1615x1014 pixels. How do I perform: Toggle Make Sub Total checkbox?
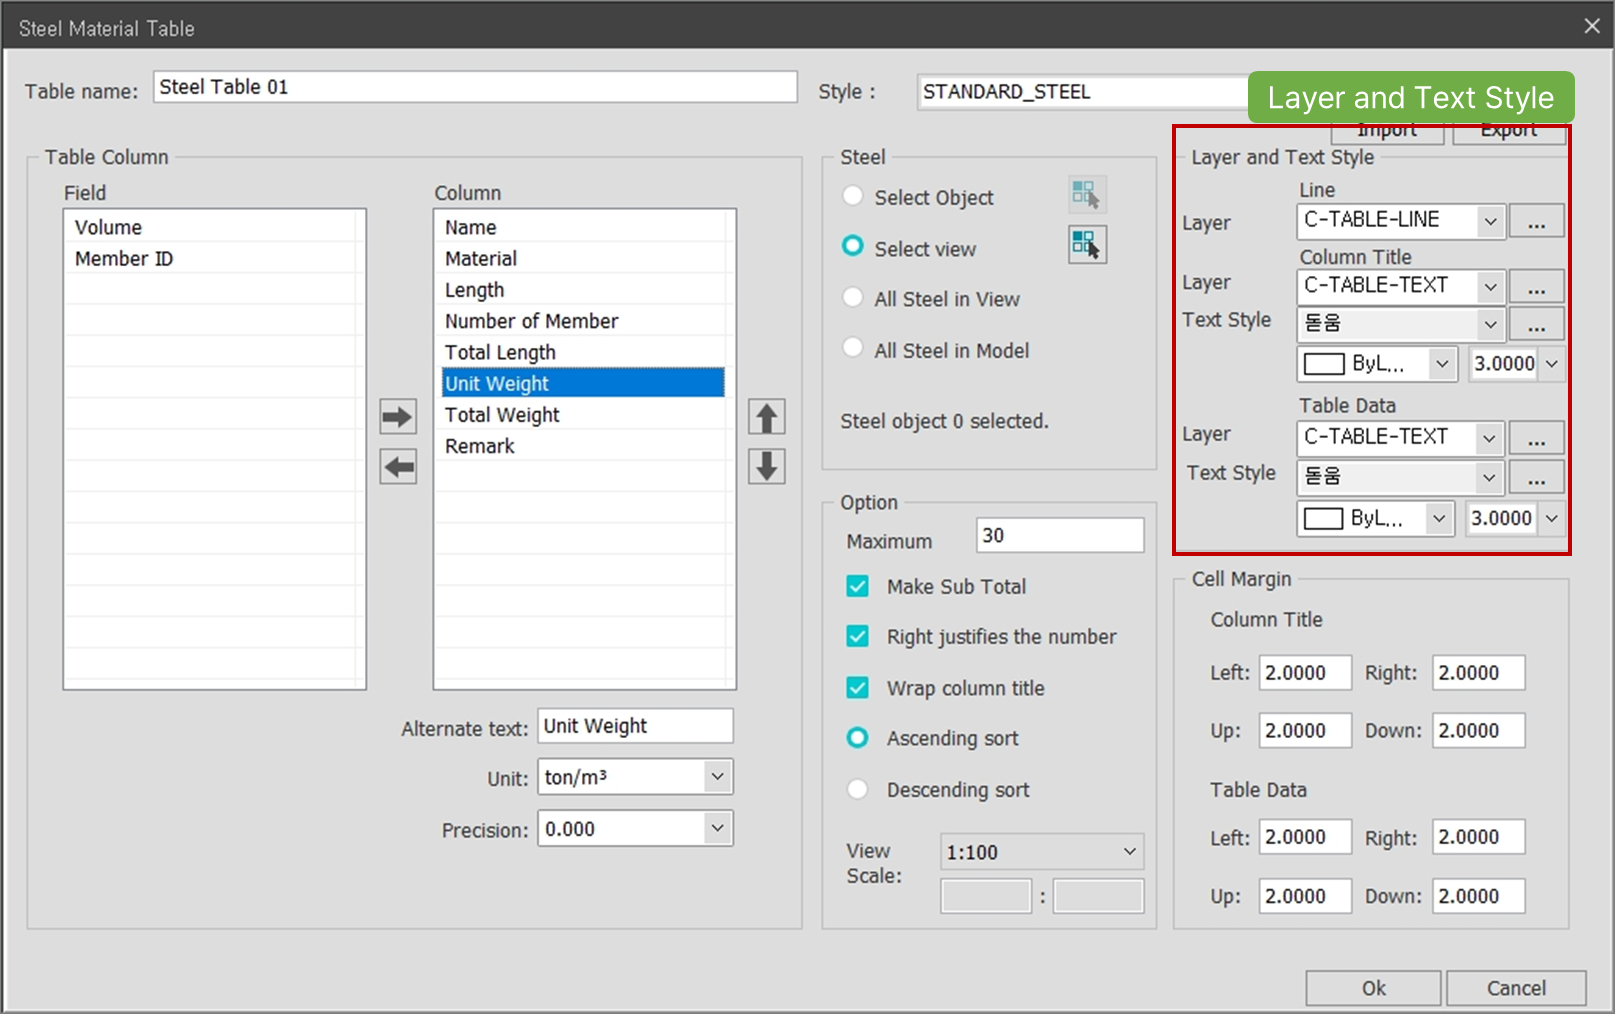point(858,586)
